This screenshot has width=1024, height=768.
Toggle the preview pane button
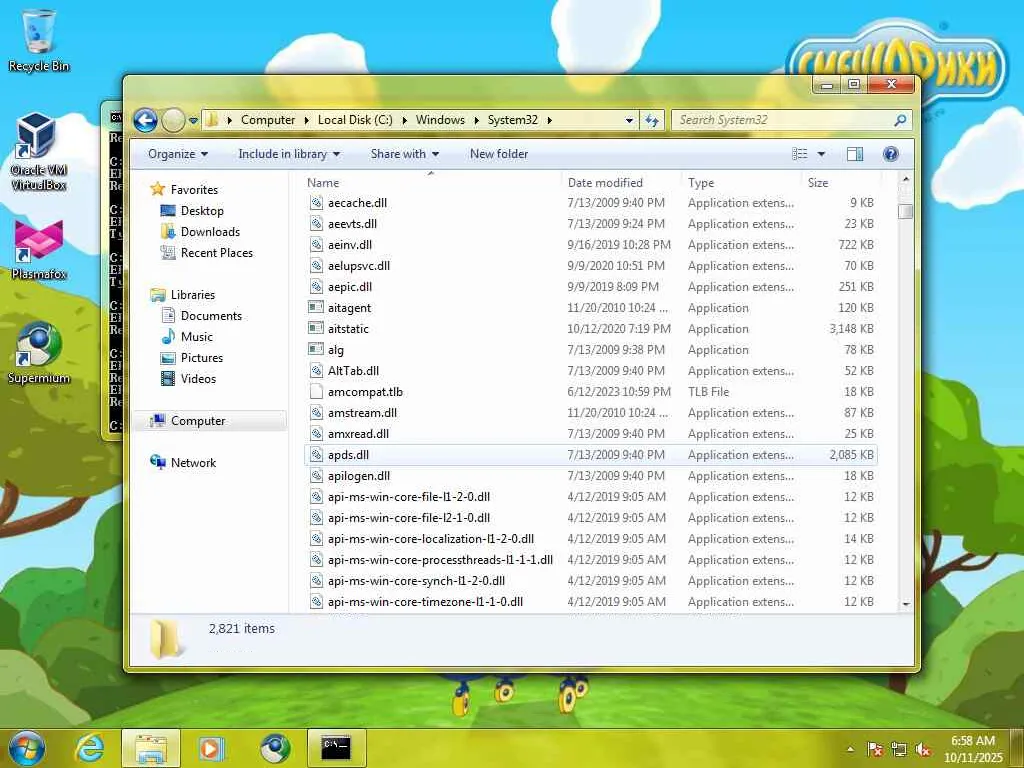click(855, 154)
